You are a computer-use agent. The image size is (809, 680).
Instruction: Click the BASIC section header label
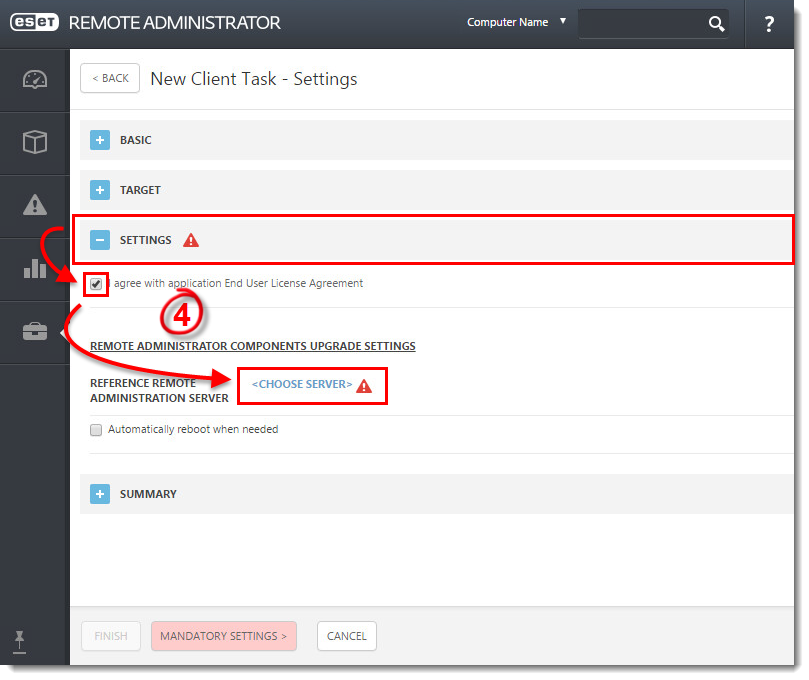(x=136, y=140)
